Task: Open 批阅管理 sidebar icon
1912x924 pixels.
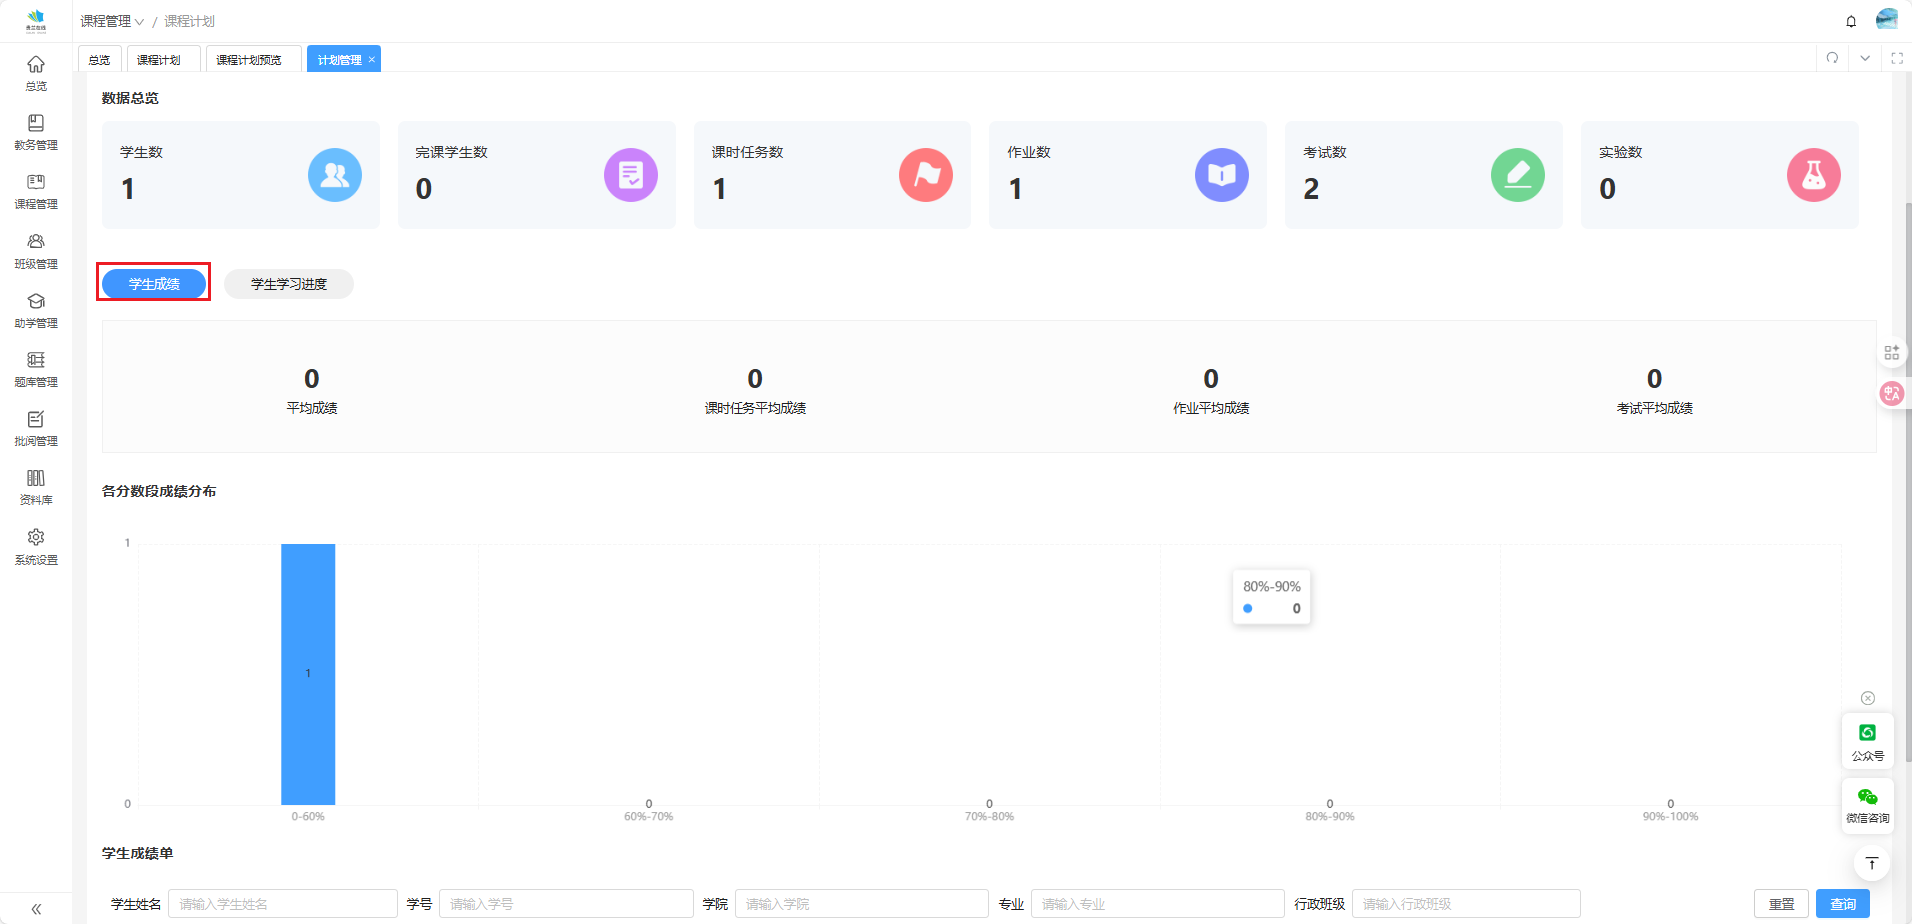Action: pyautogui.click(x=36, y=427)
